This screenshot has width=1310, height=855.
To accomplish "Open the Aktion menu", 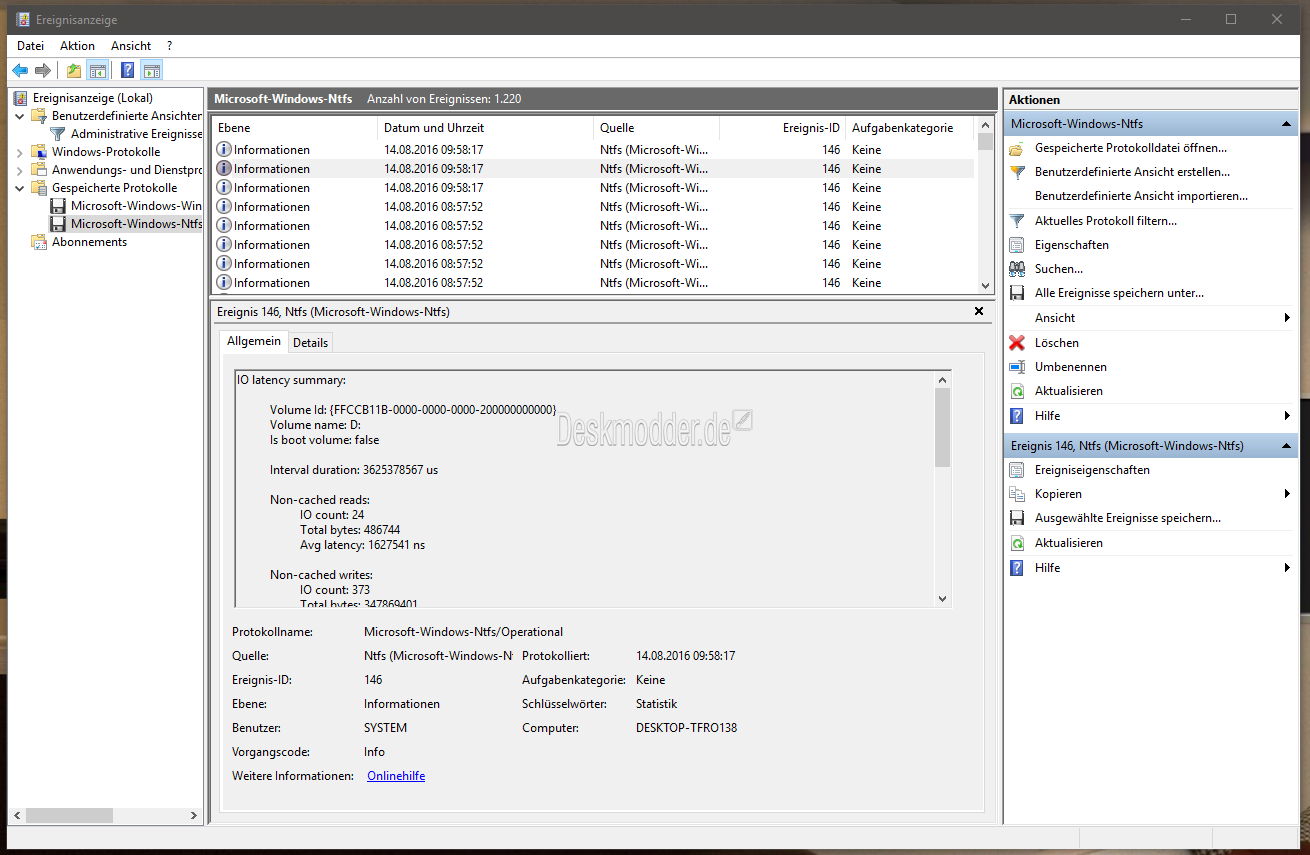I will pos(77,46).
